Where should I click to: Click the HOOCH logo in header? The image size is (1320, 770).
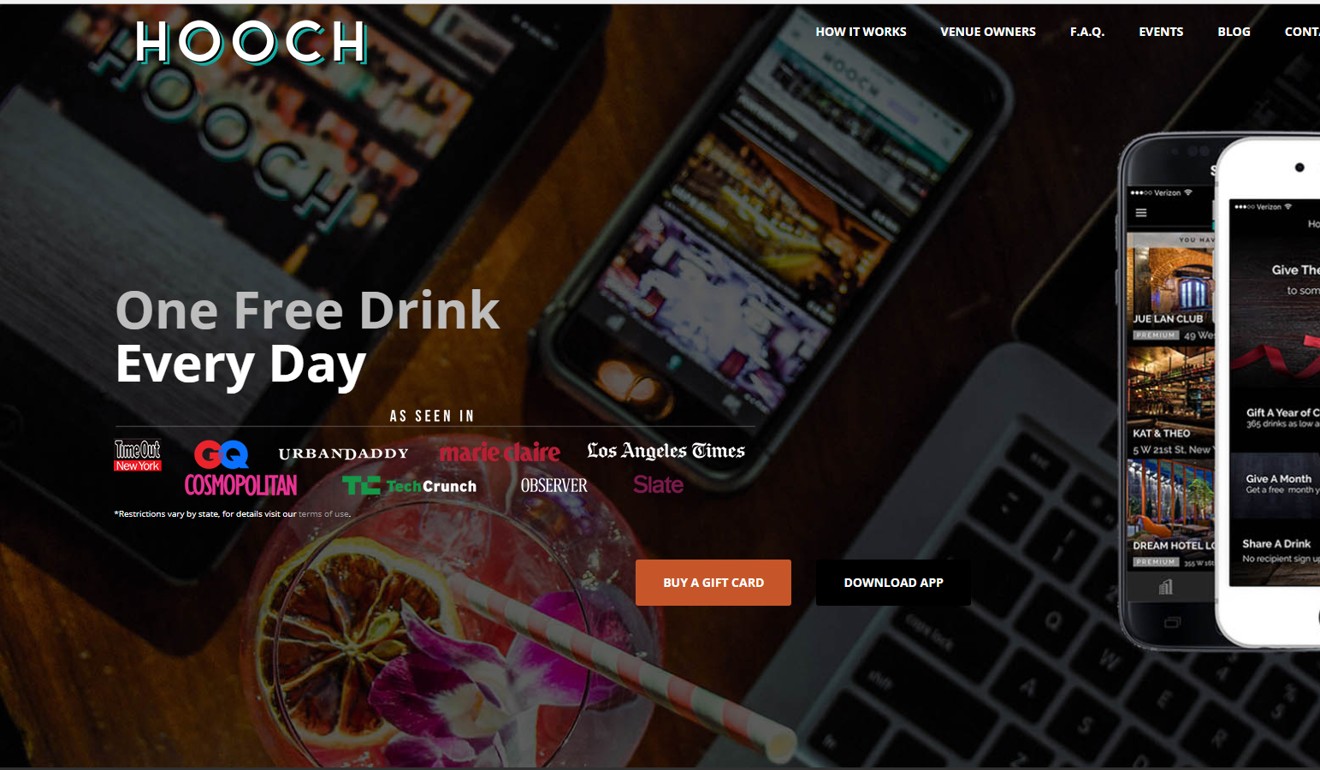[251, 43]
